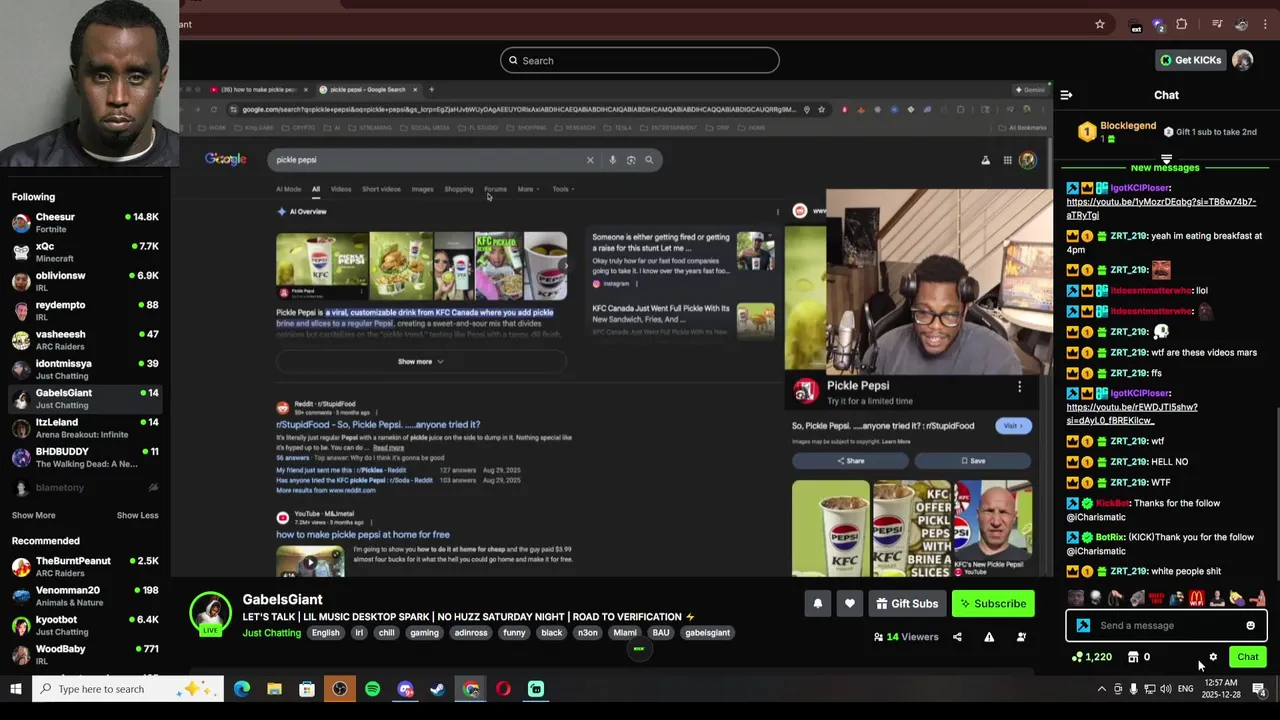Click Show Less in Following list

pos(137,515)
